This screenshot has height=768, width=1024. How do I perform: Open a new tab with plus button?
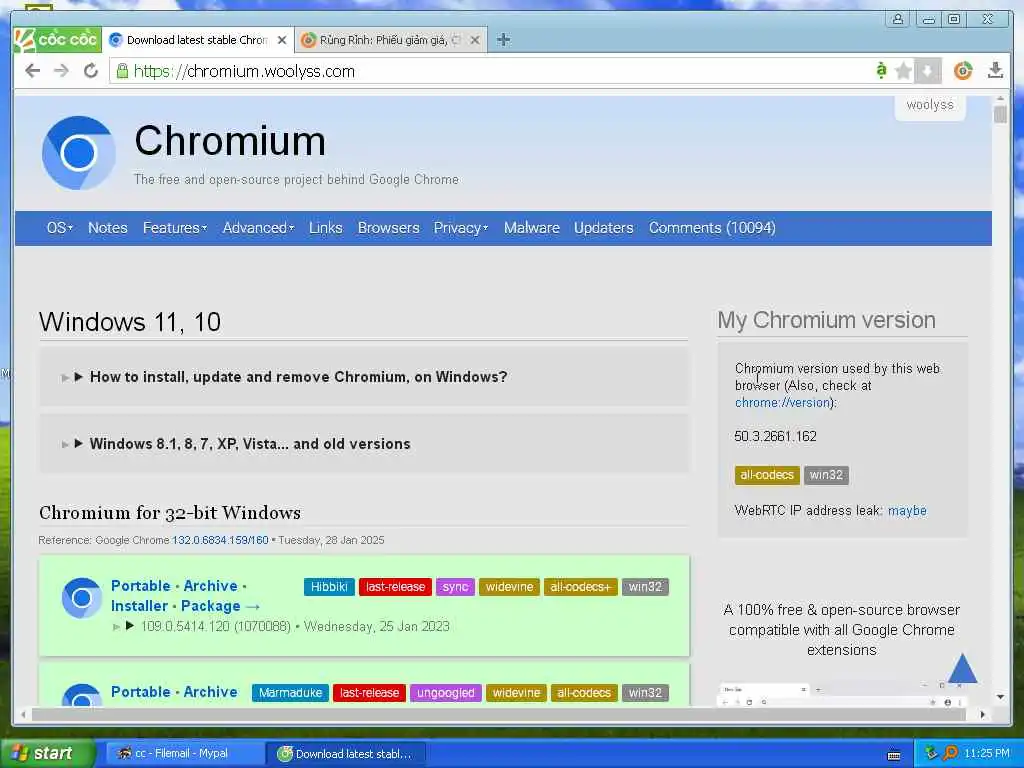(x=503, y=40)
